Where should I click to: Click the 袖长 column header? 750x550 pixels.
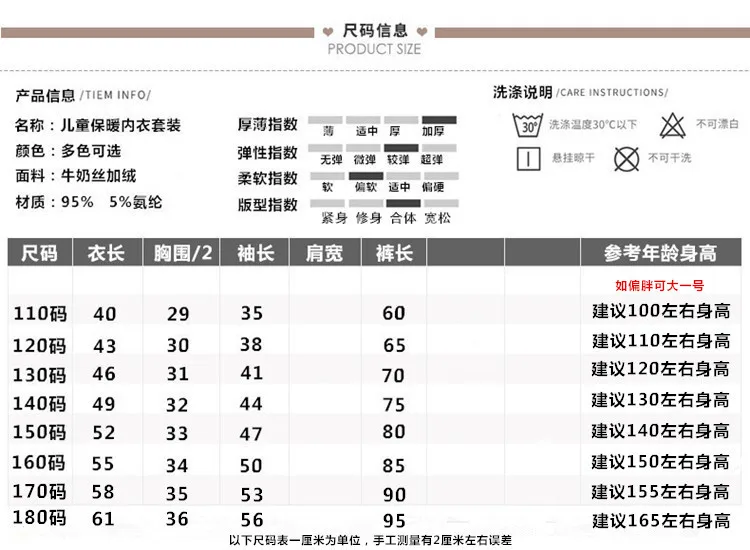254,252
